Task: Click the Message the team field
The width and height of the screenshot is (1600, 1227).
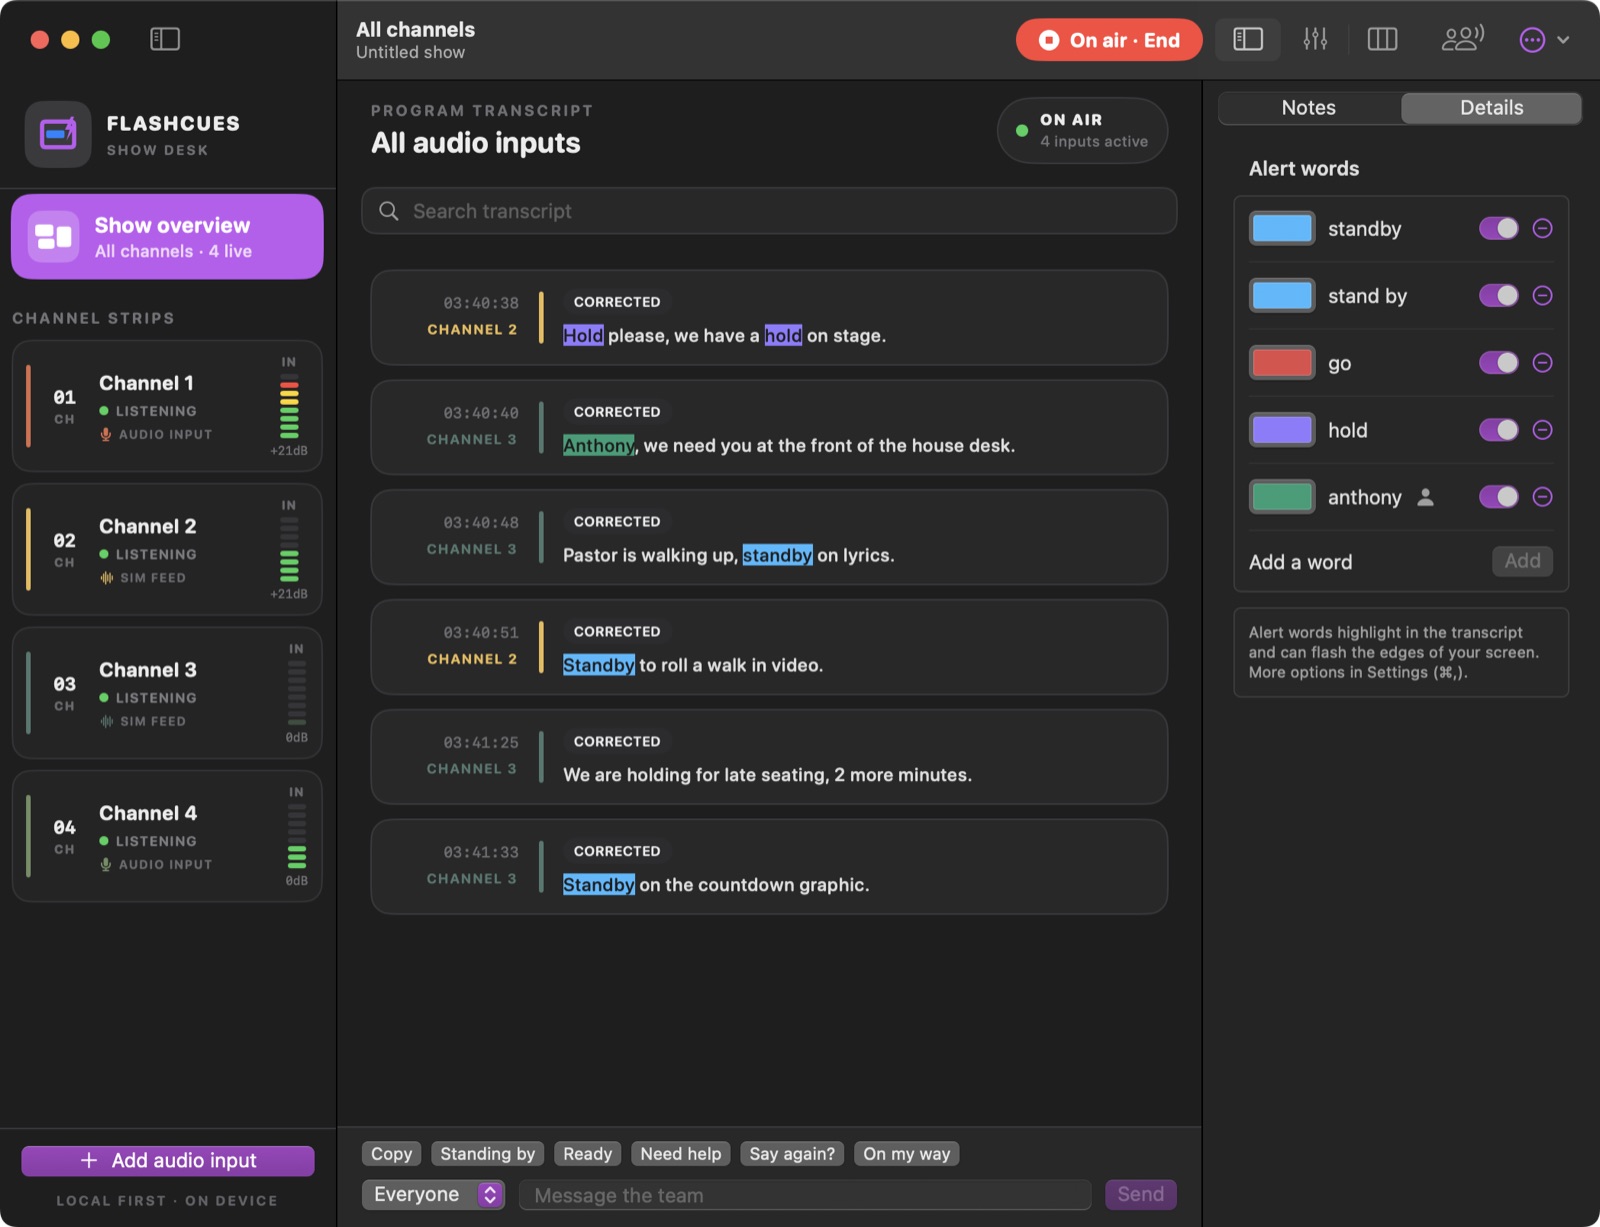Action: pyautogui.click(x=805, y=1195)
